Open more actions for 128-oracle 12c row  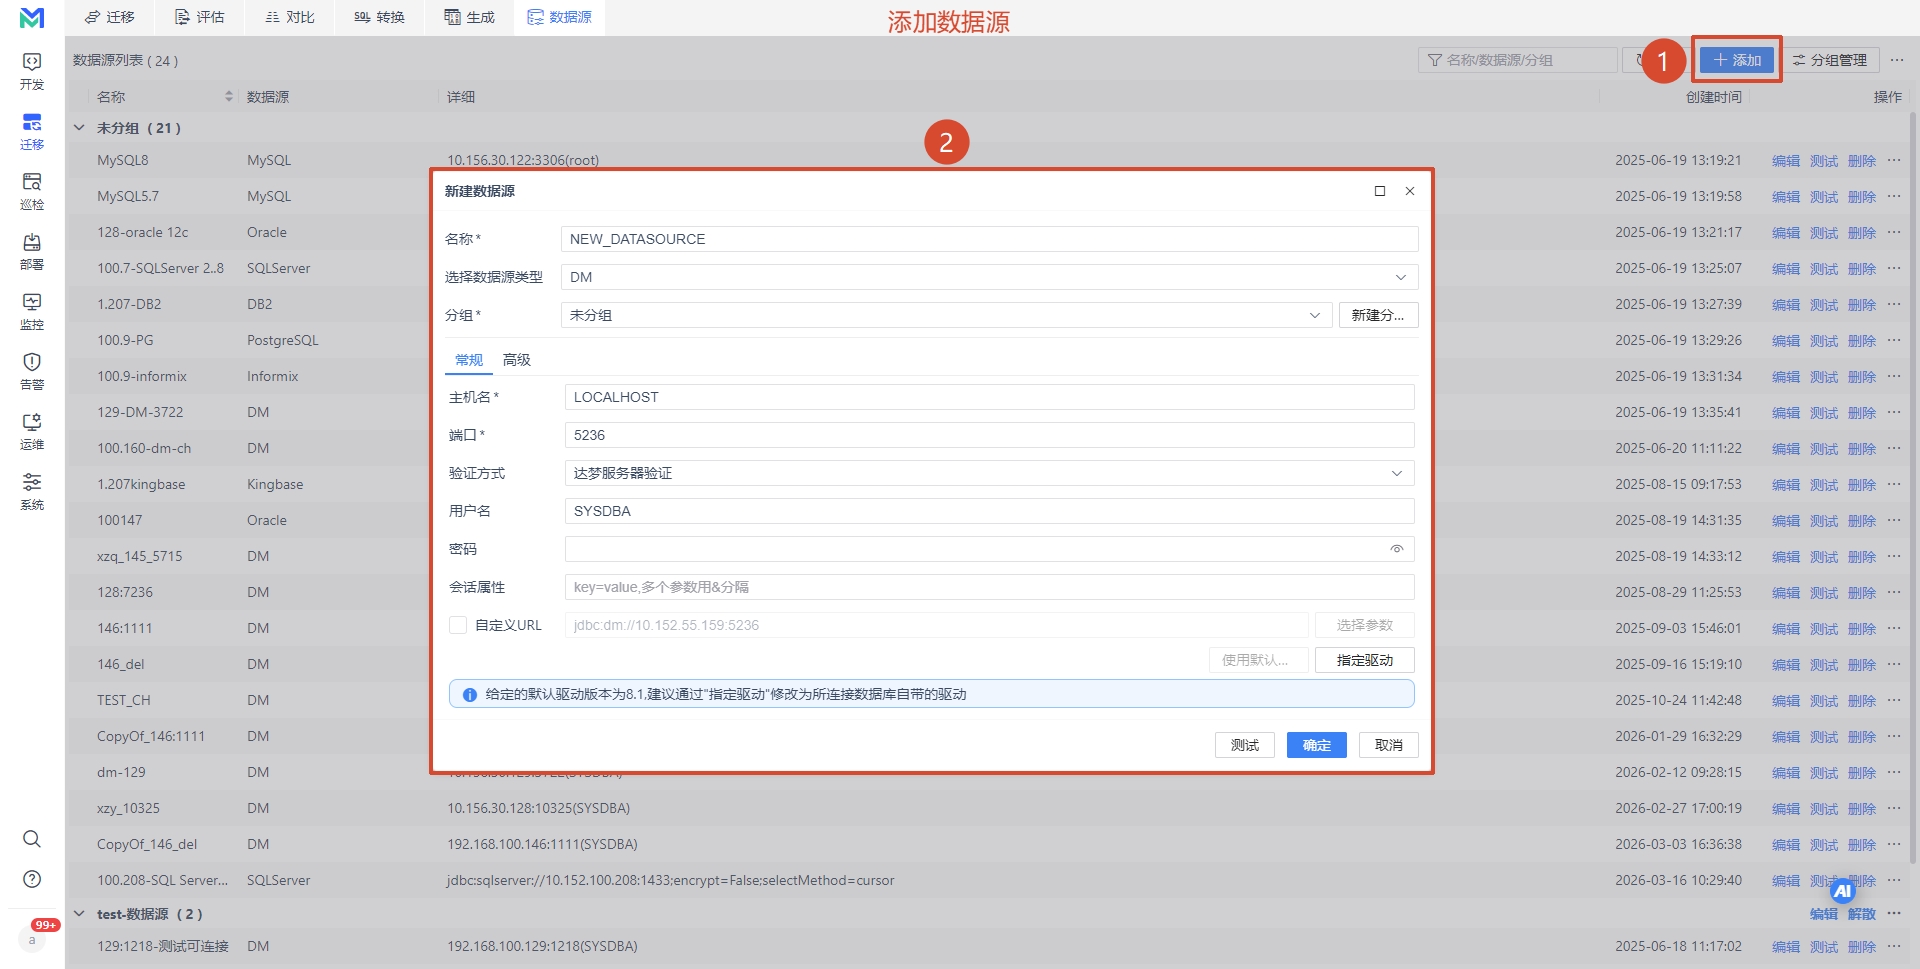1894,232
